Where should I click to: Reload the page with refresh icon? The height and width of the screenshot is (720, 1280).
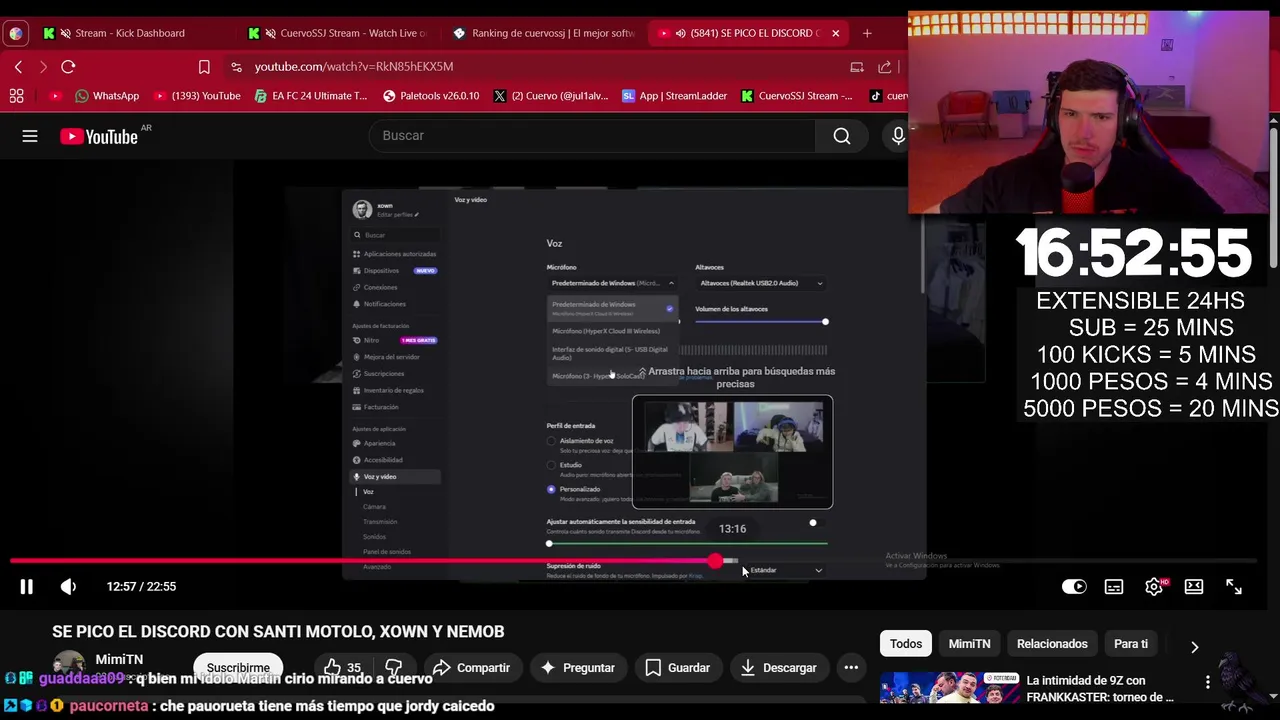(x=68, y=67)
